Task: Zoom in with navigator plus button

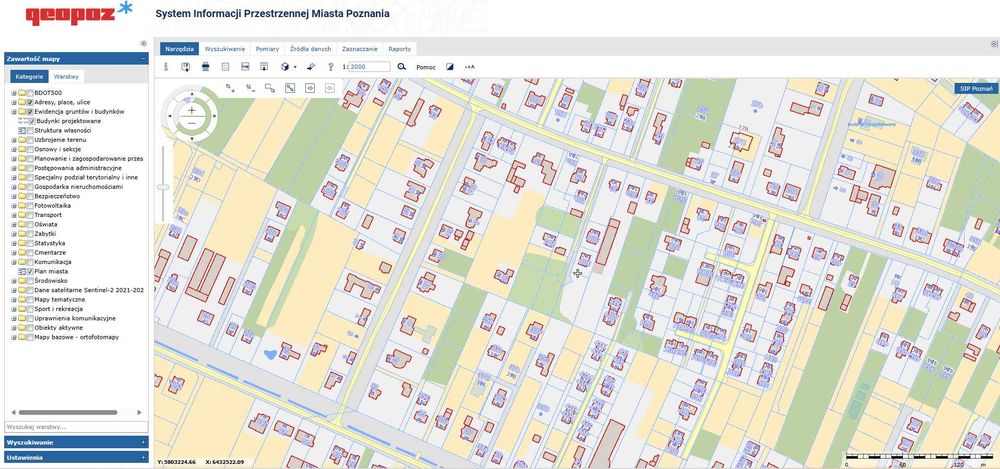Action: pos(191,110)
